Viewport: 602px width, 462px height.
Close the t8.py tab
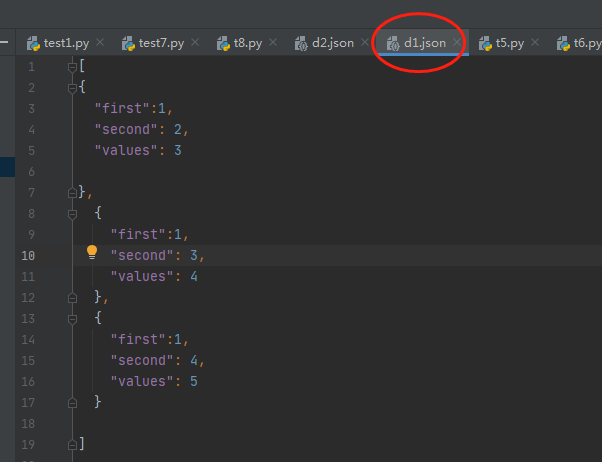pyautogui.click(x=273, y=42)
